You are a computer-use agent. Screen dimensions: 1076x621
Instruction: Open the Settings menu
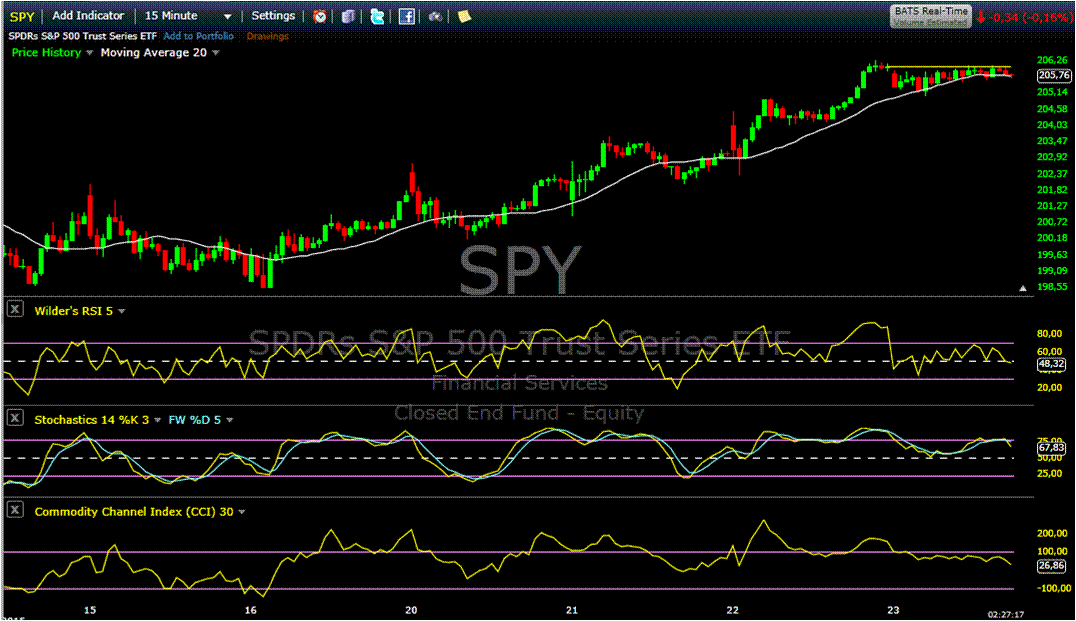[x=273, y=16]
